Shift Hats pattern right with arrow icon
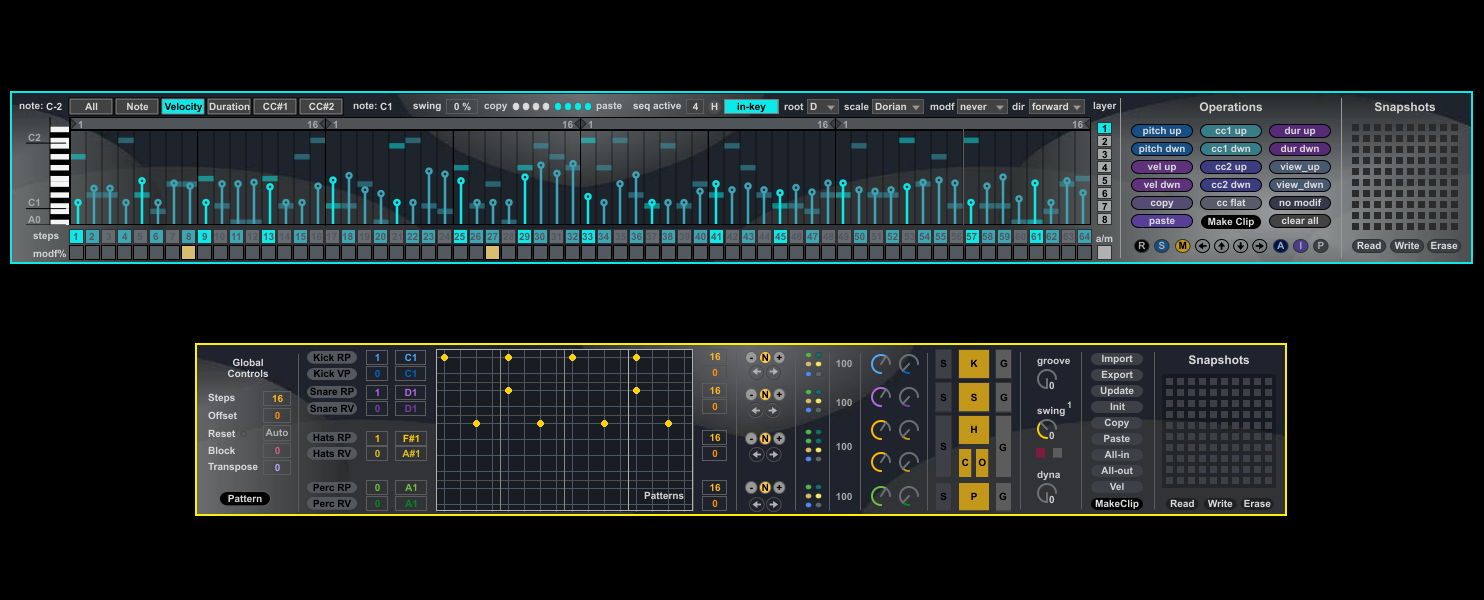The width and height of the screenshot is (1484, 600). click(x=773, y=454)
